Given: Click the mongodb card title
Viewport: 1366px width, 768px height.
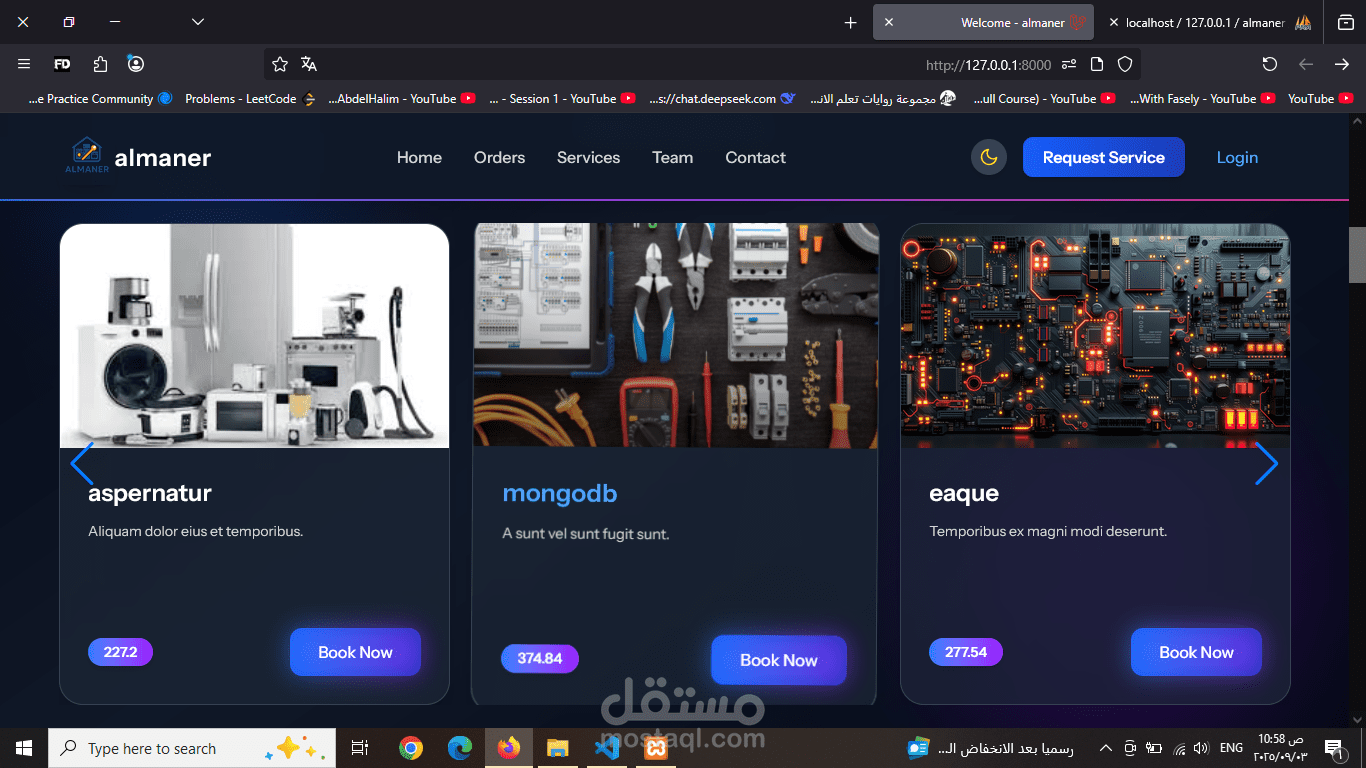Looking at the screenshot, I should pos(560,494).
